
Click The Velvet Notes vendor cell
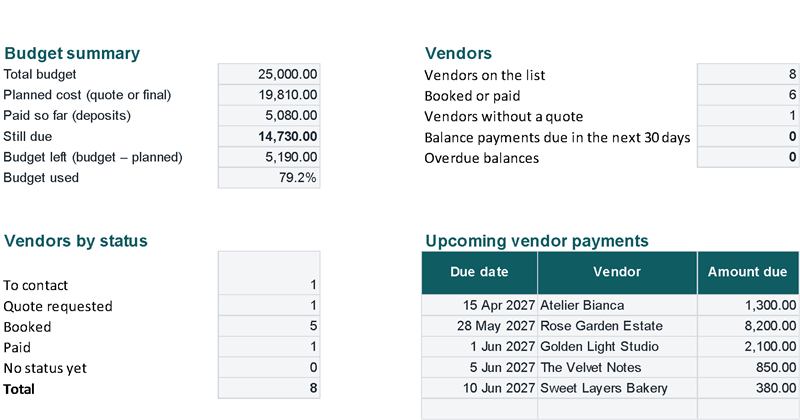(617, 367)
